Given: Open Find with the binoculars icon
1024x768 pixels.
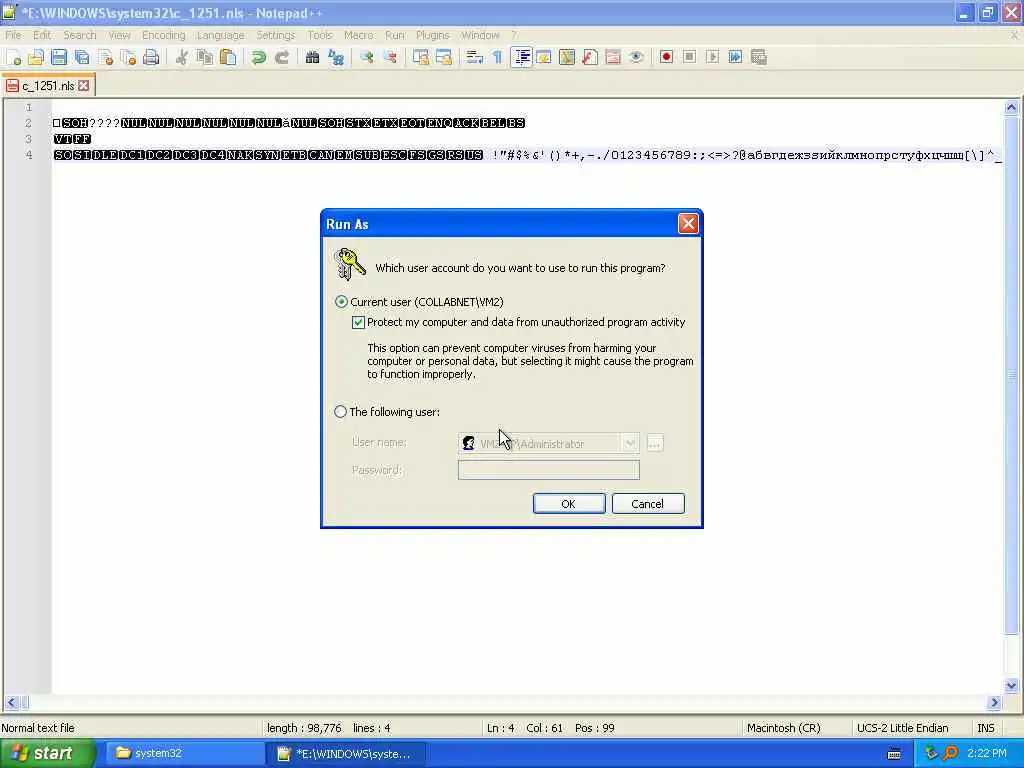Looking at the screenshot, I should tap(312, 57).
